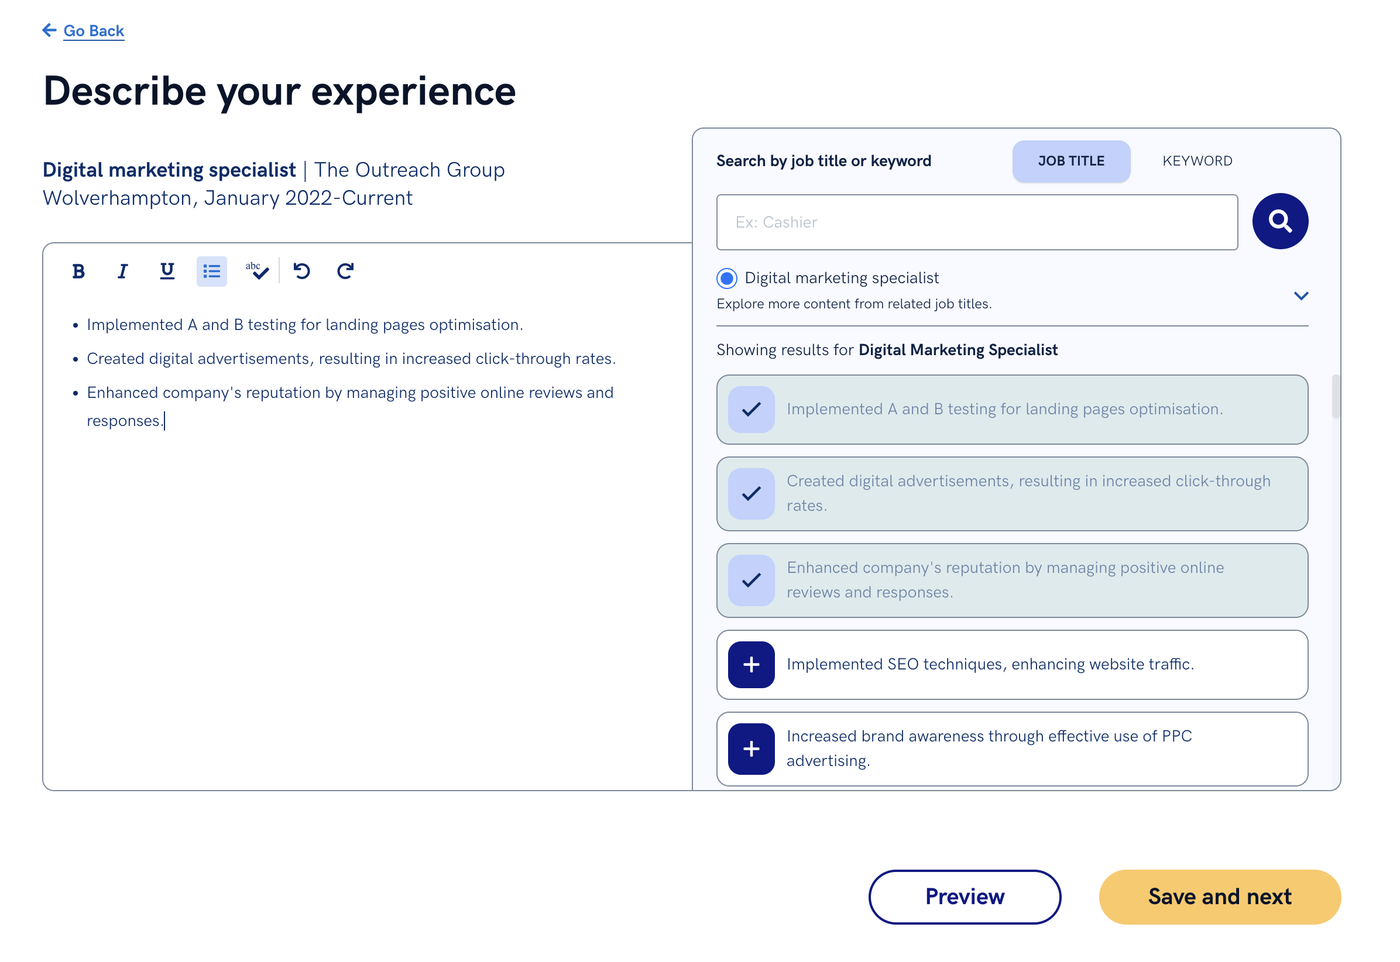1400x962 pixels.
Task: Redo the last undone edit
Action: coord(345,271)
